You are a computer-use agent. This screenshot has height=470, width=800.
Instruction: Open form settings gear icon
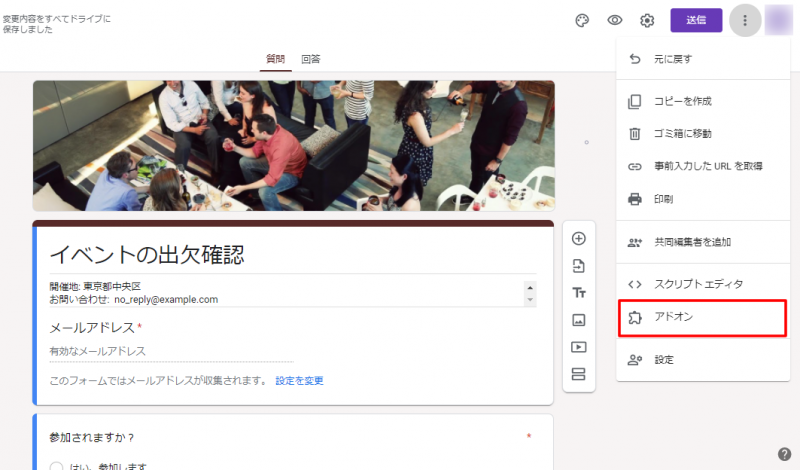pos(647,20)
